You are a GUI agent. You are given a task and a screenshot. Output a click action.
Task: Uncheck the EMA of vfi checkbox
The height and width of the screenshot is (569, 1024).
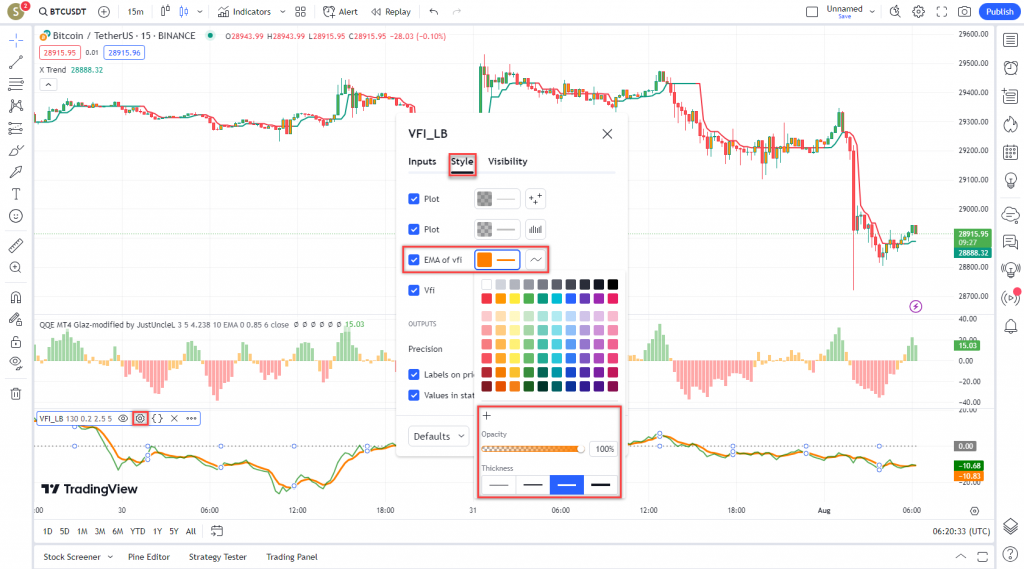(414, 260)
